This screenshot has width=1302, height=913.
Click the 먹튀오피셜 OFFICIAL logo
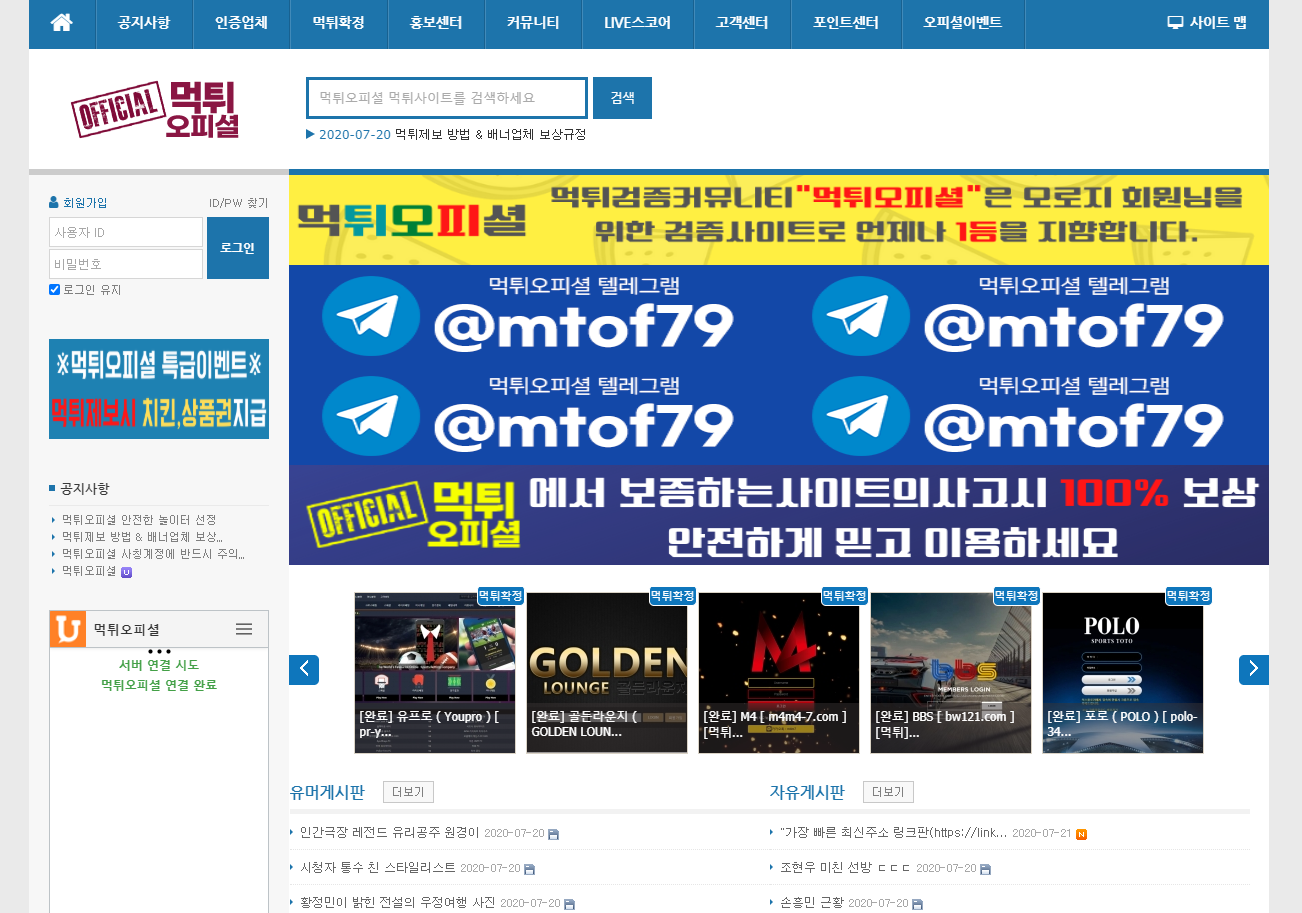155,109
